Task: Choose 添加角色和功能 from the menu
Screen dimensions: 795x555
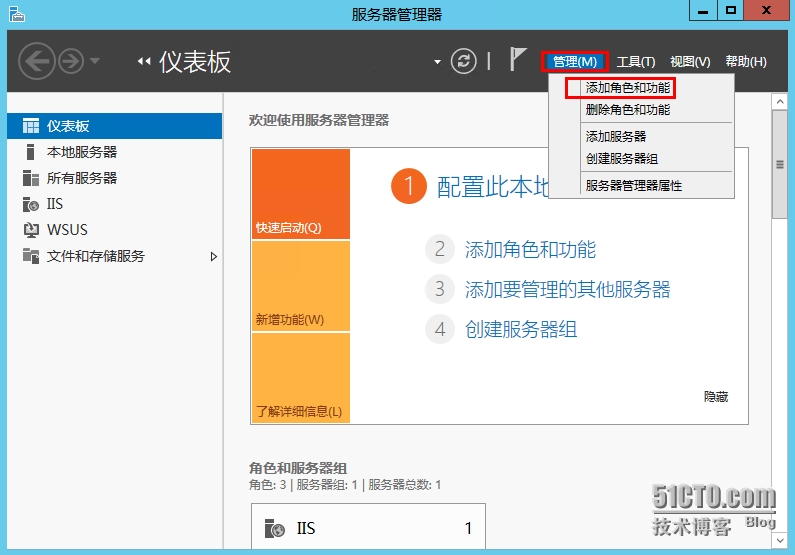Action: click(x=628, y=88)
